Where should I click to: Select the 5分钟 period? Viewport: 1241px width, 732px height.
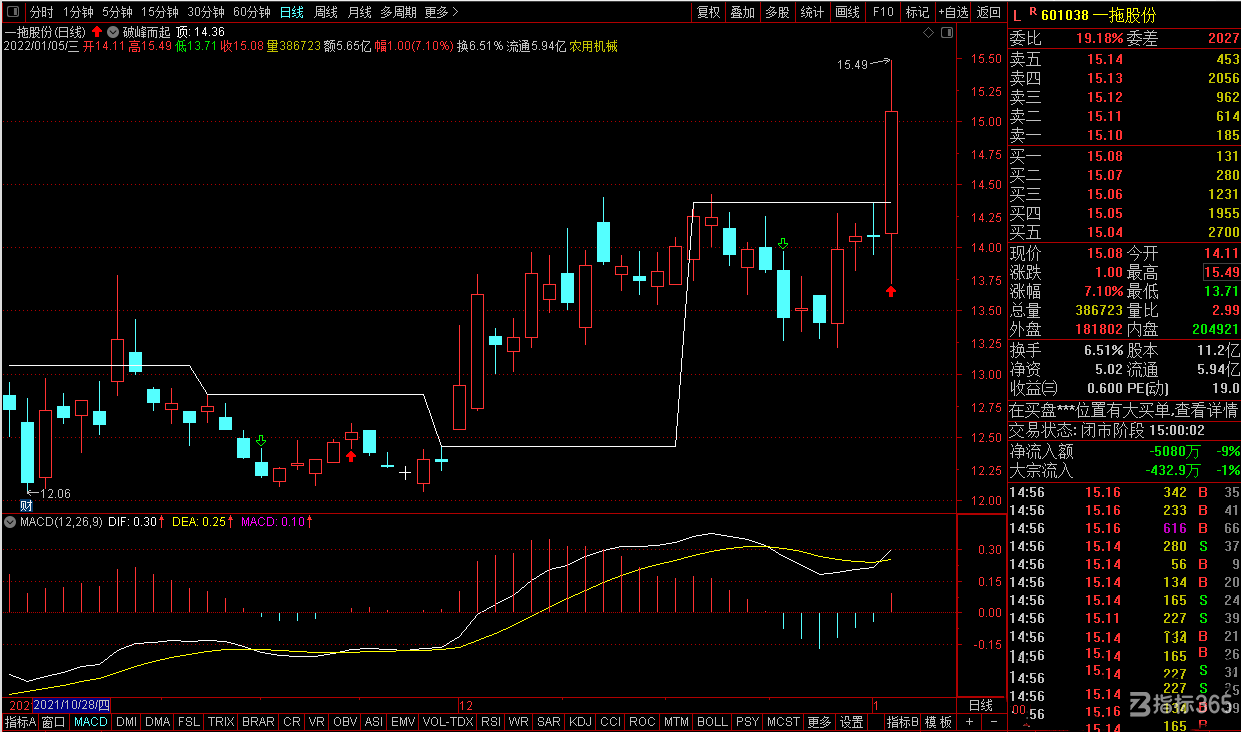tap(117, 12)
